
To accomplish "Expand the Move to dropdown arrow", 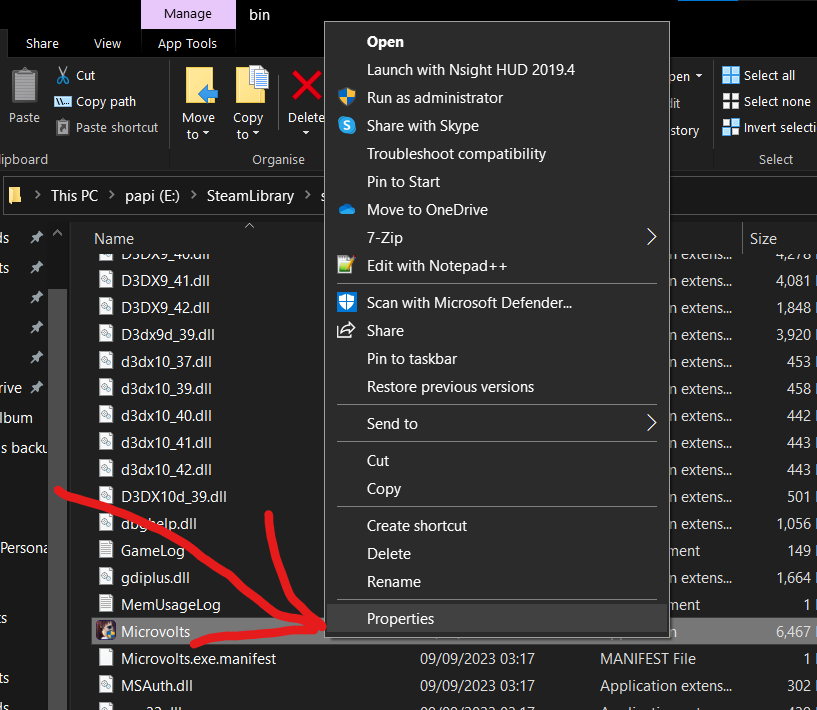I will pyautogui.click(x=206, y=134).
